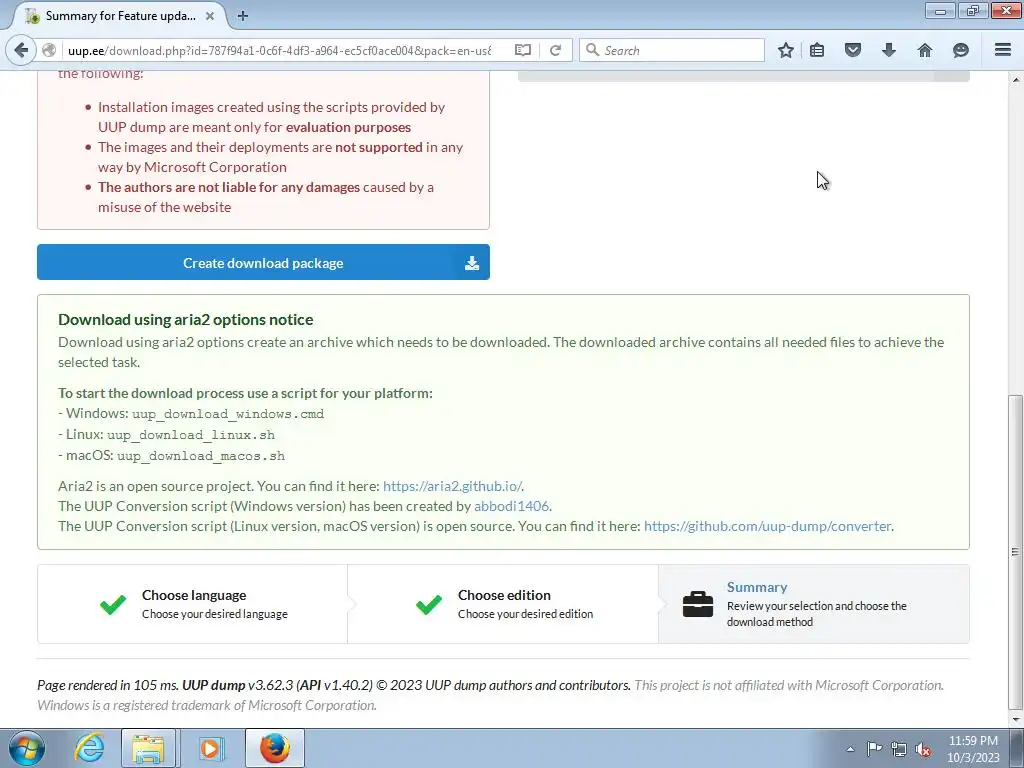Open the taskbar clock showing 11:59 PM

tap(973, 749)
